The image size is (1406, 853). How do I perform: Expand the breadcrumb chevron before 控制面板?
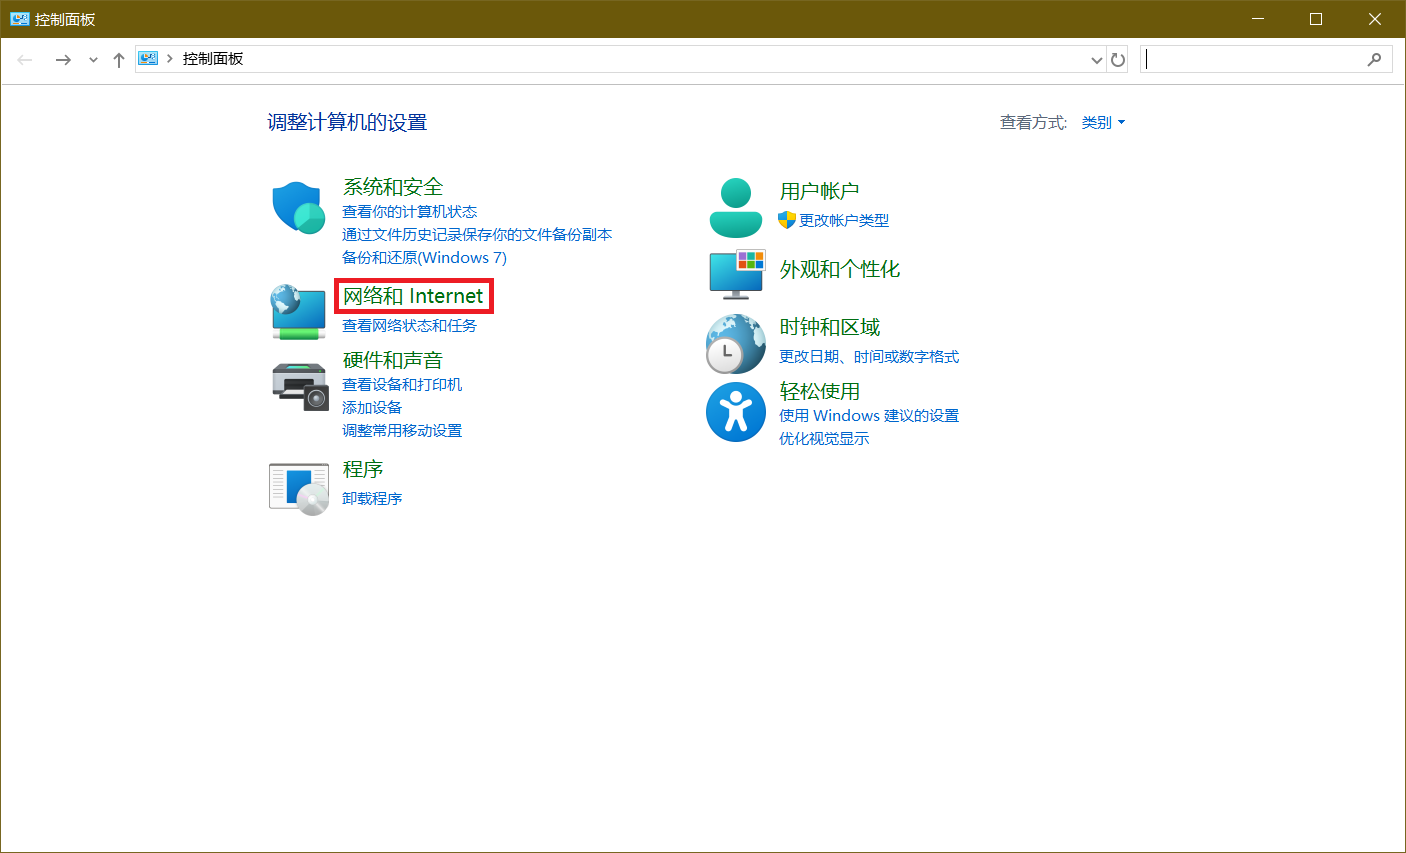click(170, 59)
